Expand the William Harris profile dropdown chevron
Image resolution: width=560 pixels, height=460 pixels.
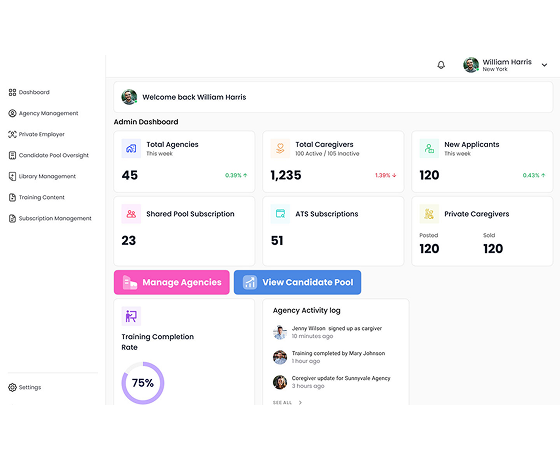coord(544,65)
